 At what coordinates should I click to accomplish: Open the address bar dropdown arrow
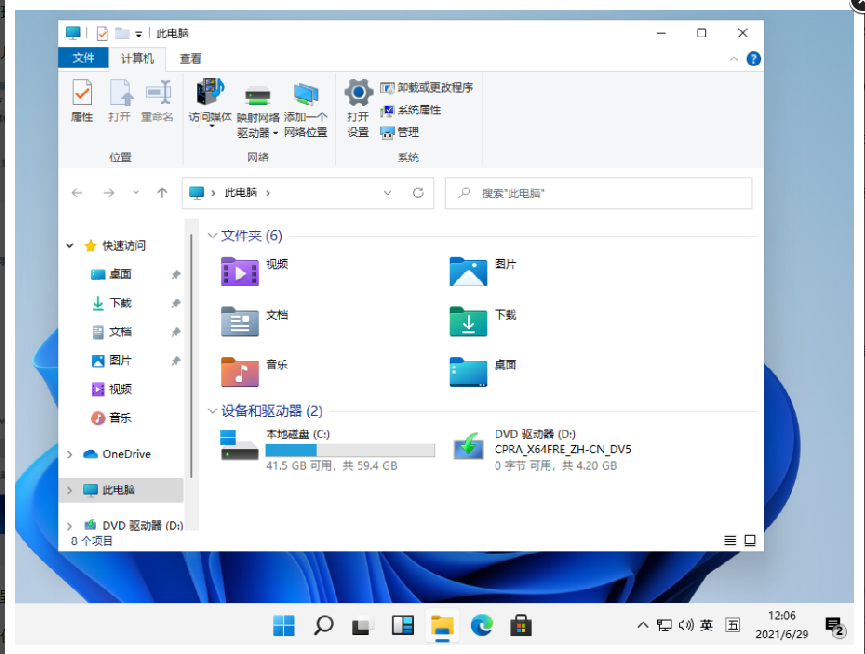387,193
